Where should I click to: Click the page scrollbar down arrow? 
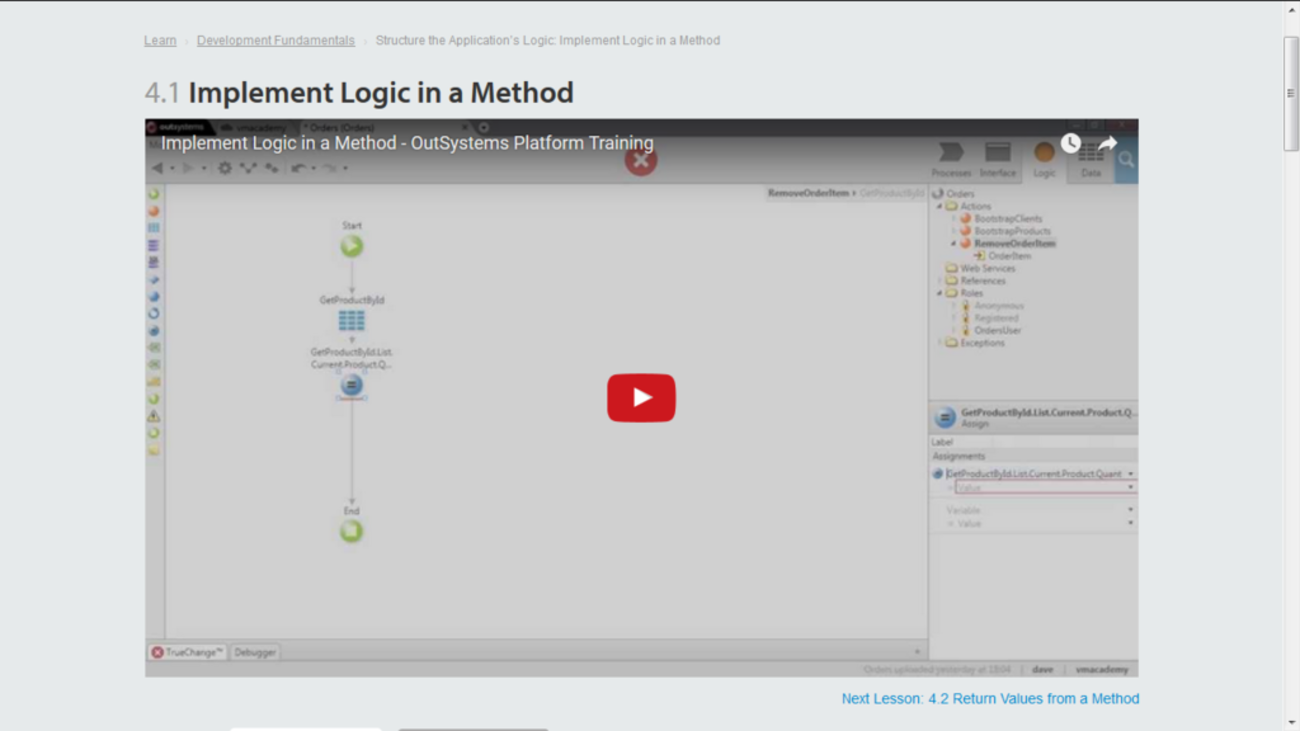point(1291,722)
